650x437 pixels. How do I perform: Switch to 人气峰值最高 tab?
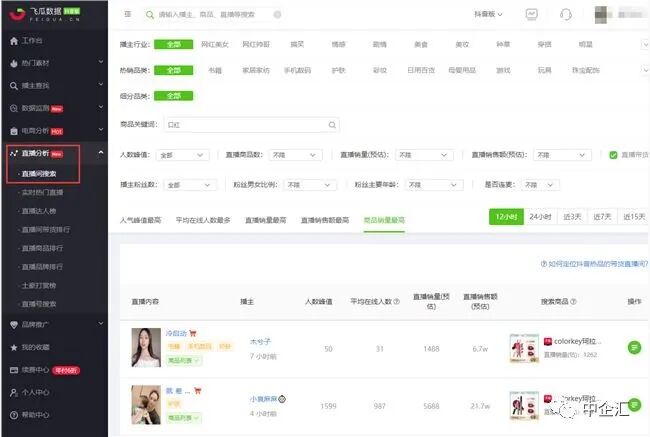click(141, 220)
